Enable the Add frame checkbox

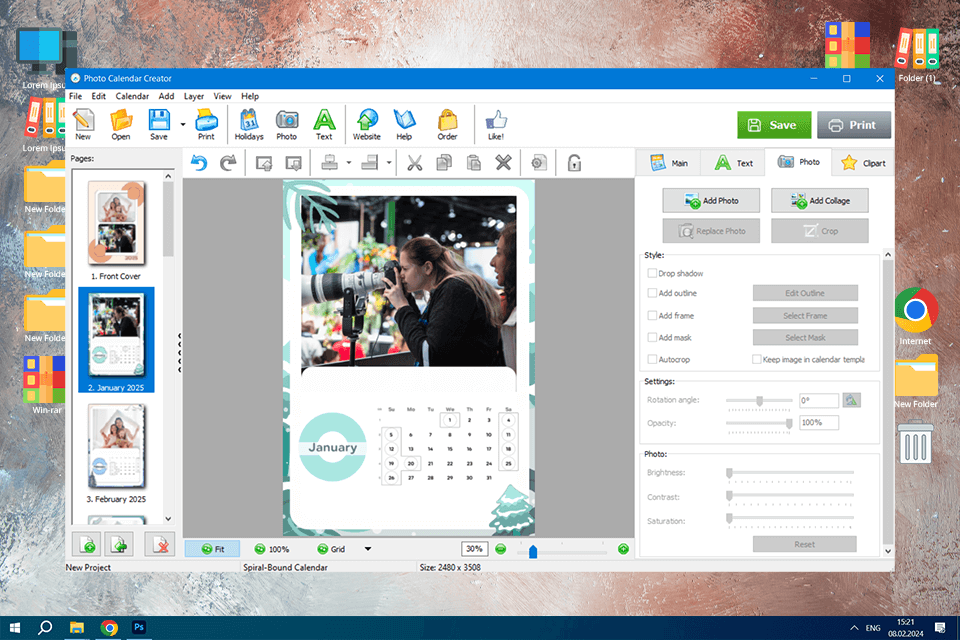[652, 315]
